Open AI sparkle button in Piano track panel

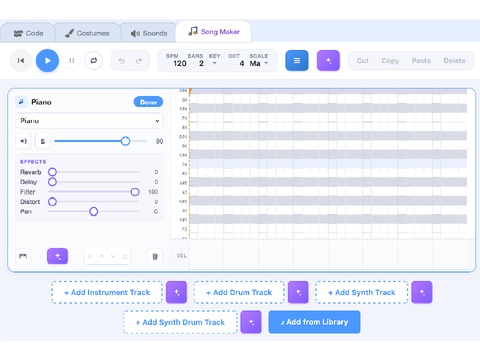point(57,256)
